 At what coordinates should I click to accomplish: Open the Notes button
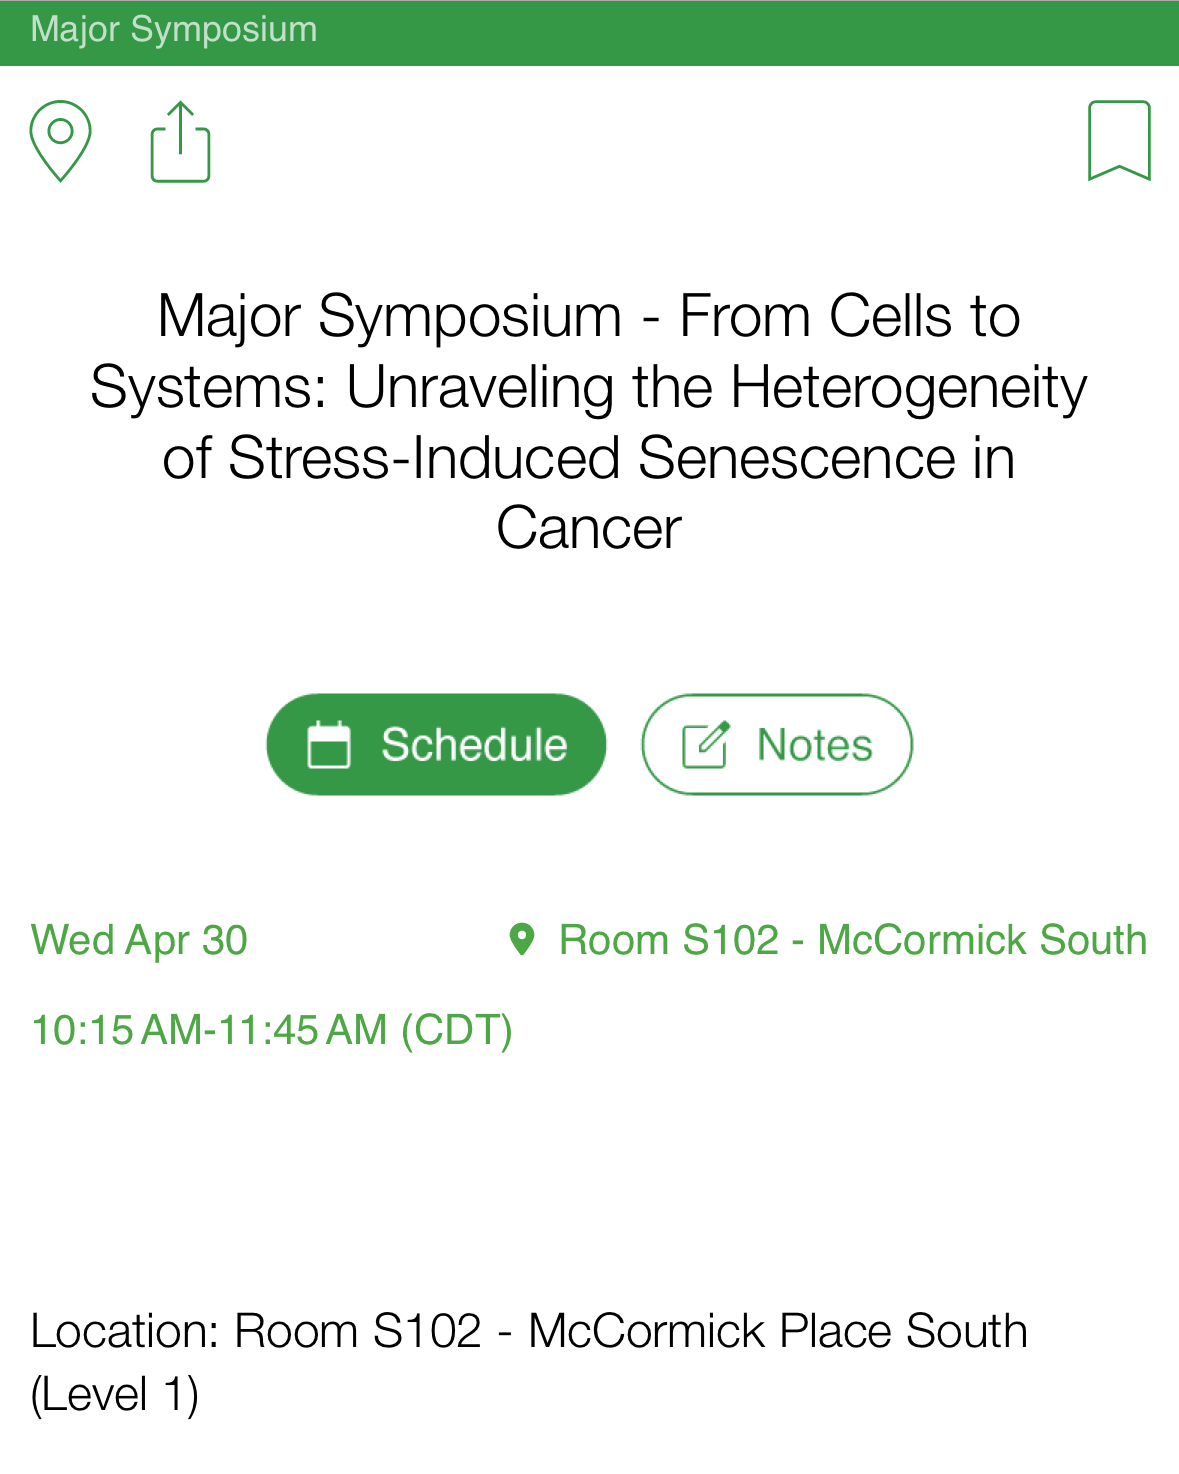tap(776, 745)
